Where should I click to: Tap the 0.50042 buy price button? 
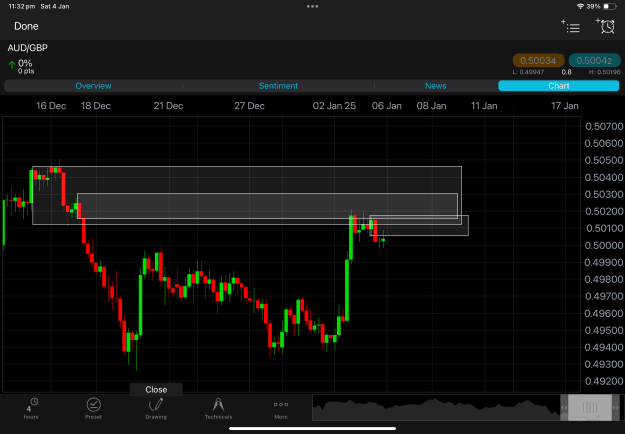(x=594, y=61)
